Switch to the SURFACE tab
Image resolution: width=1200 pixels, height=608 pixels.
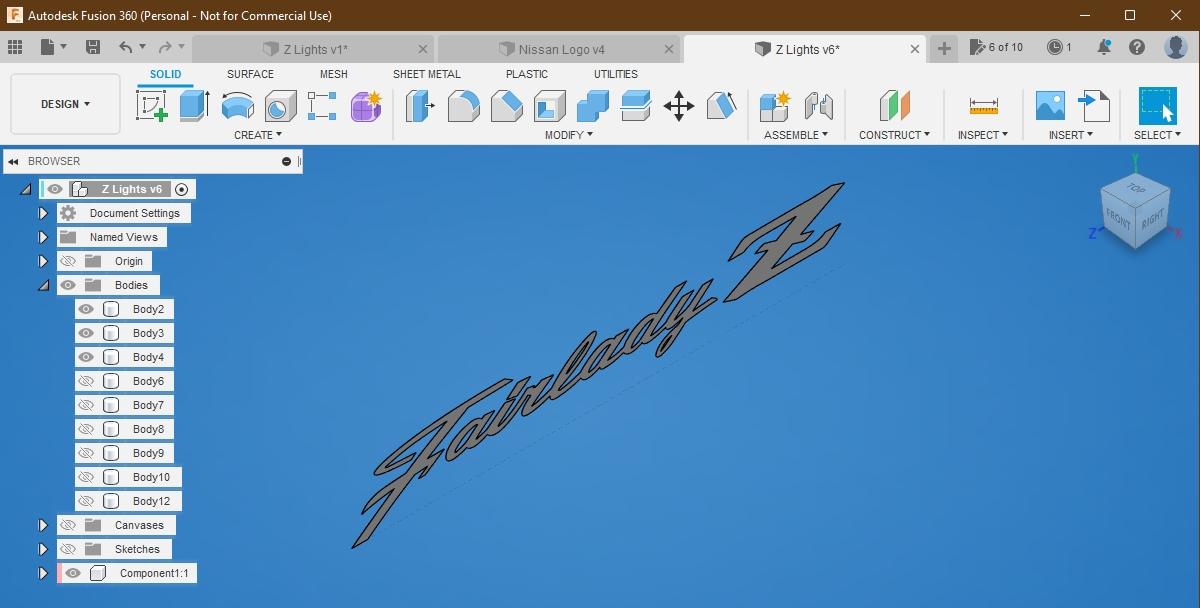[x=250, y=74]
